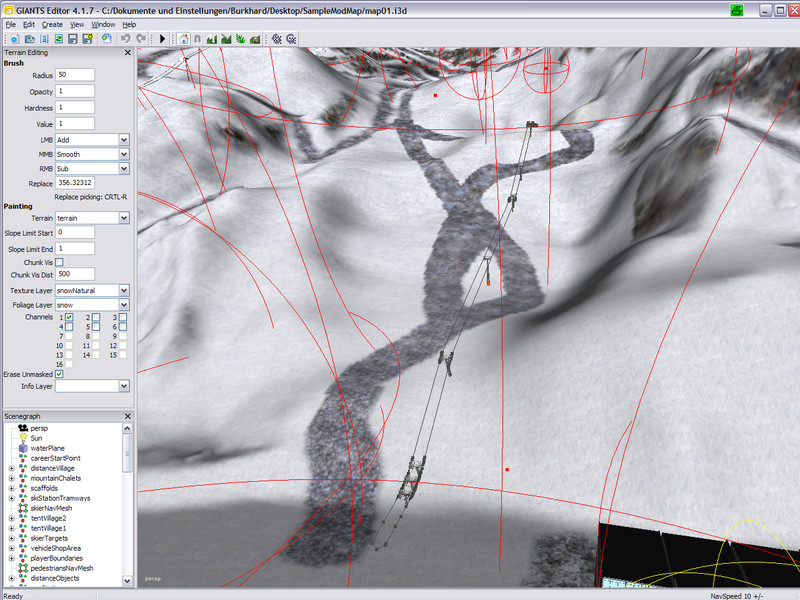Click the Save As toolbar icon
This screenshot has width=800, height=600.
87,39
